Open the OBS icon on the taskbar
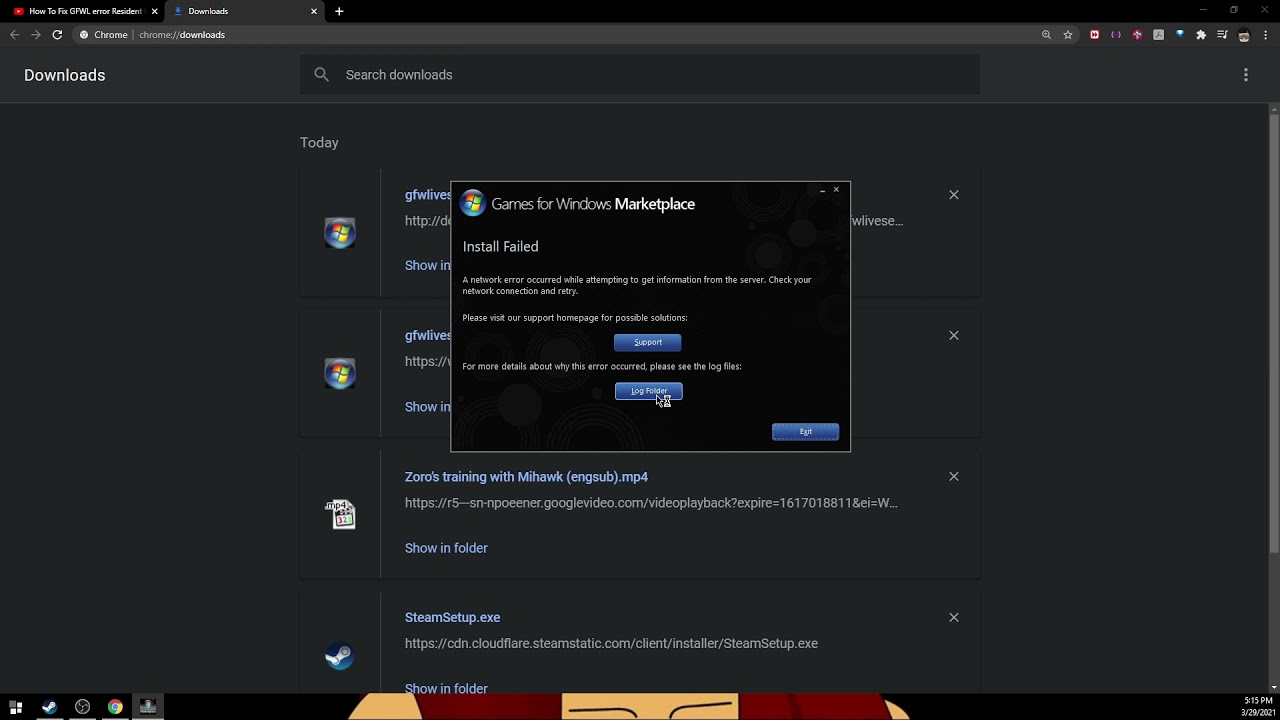 click(82, 707)
